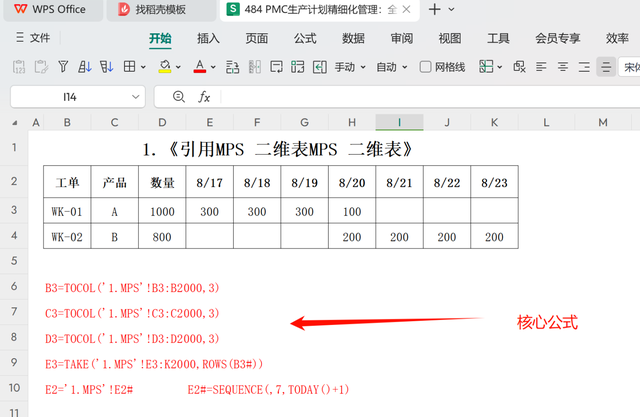Open the 会员专享 ribbon tab
640x417 pixels.
(558, 38)
